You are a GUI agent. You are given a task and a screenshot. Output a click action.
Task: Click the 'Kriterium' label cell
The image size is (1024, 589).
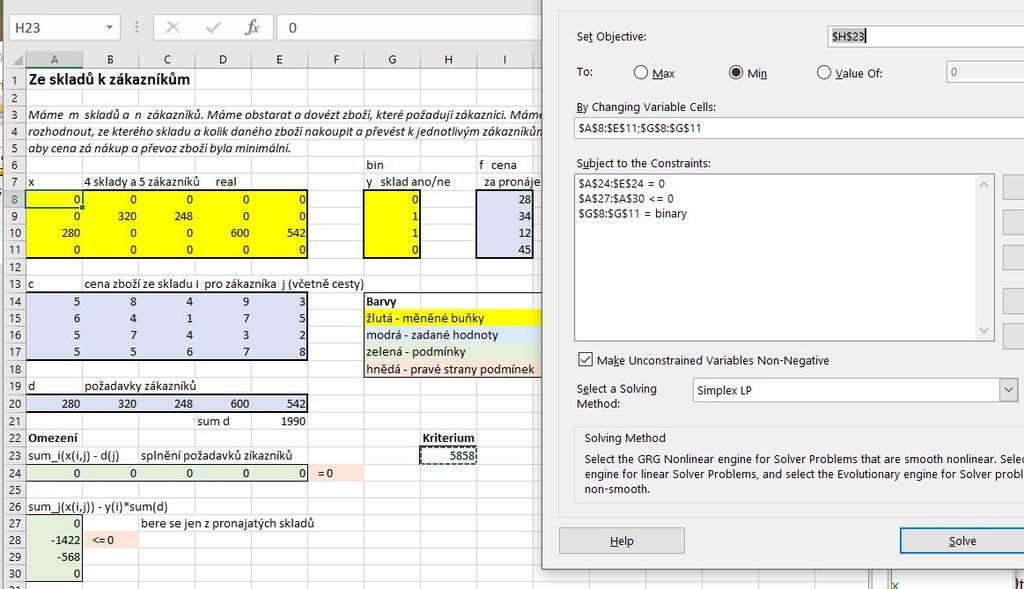pyautogui.click(x=448, y=438)
